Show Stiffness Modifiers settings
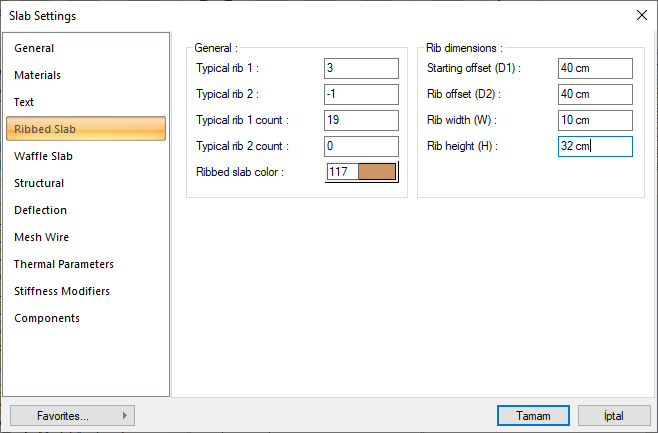 [x=62, y=291]
